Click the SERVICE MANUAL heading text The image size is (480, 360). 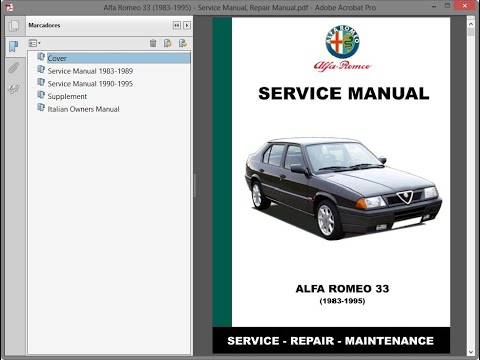pyautogui.click(x=344, y=93)
